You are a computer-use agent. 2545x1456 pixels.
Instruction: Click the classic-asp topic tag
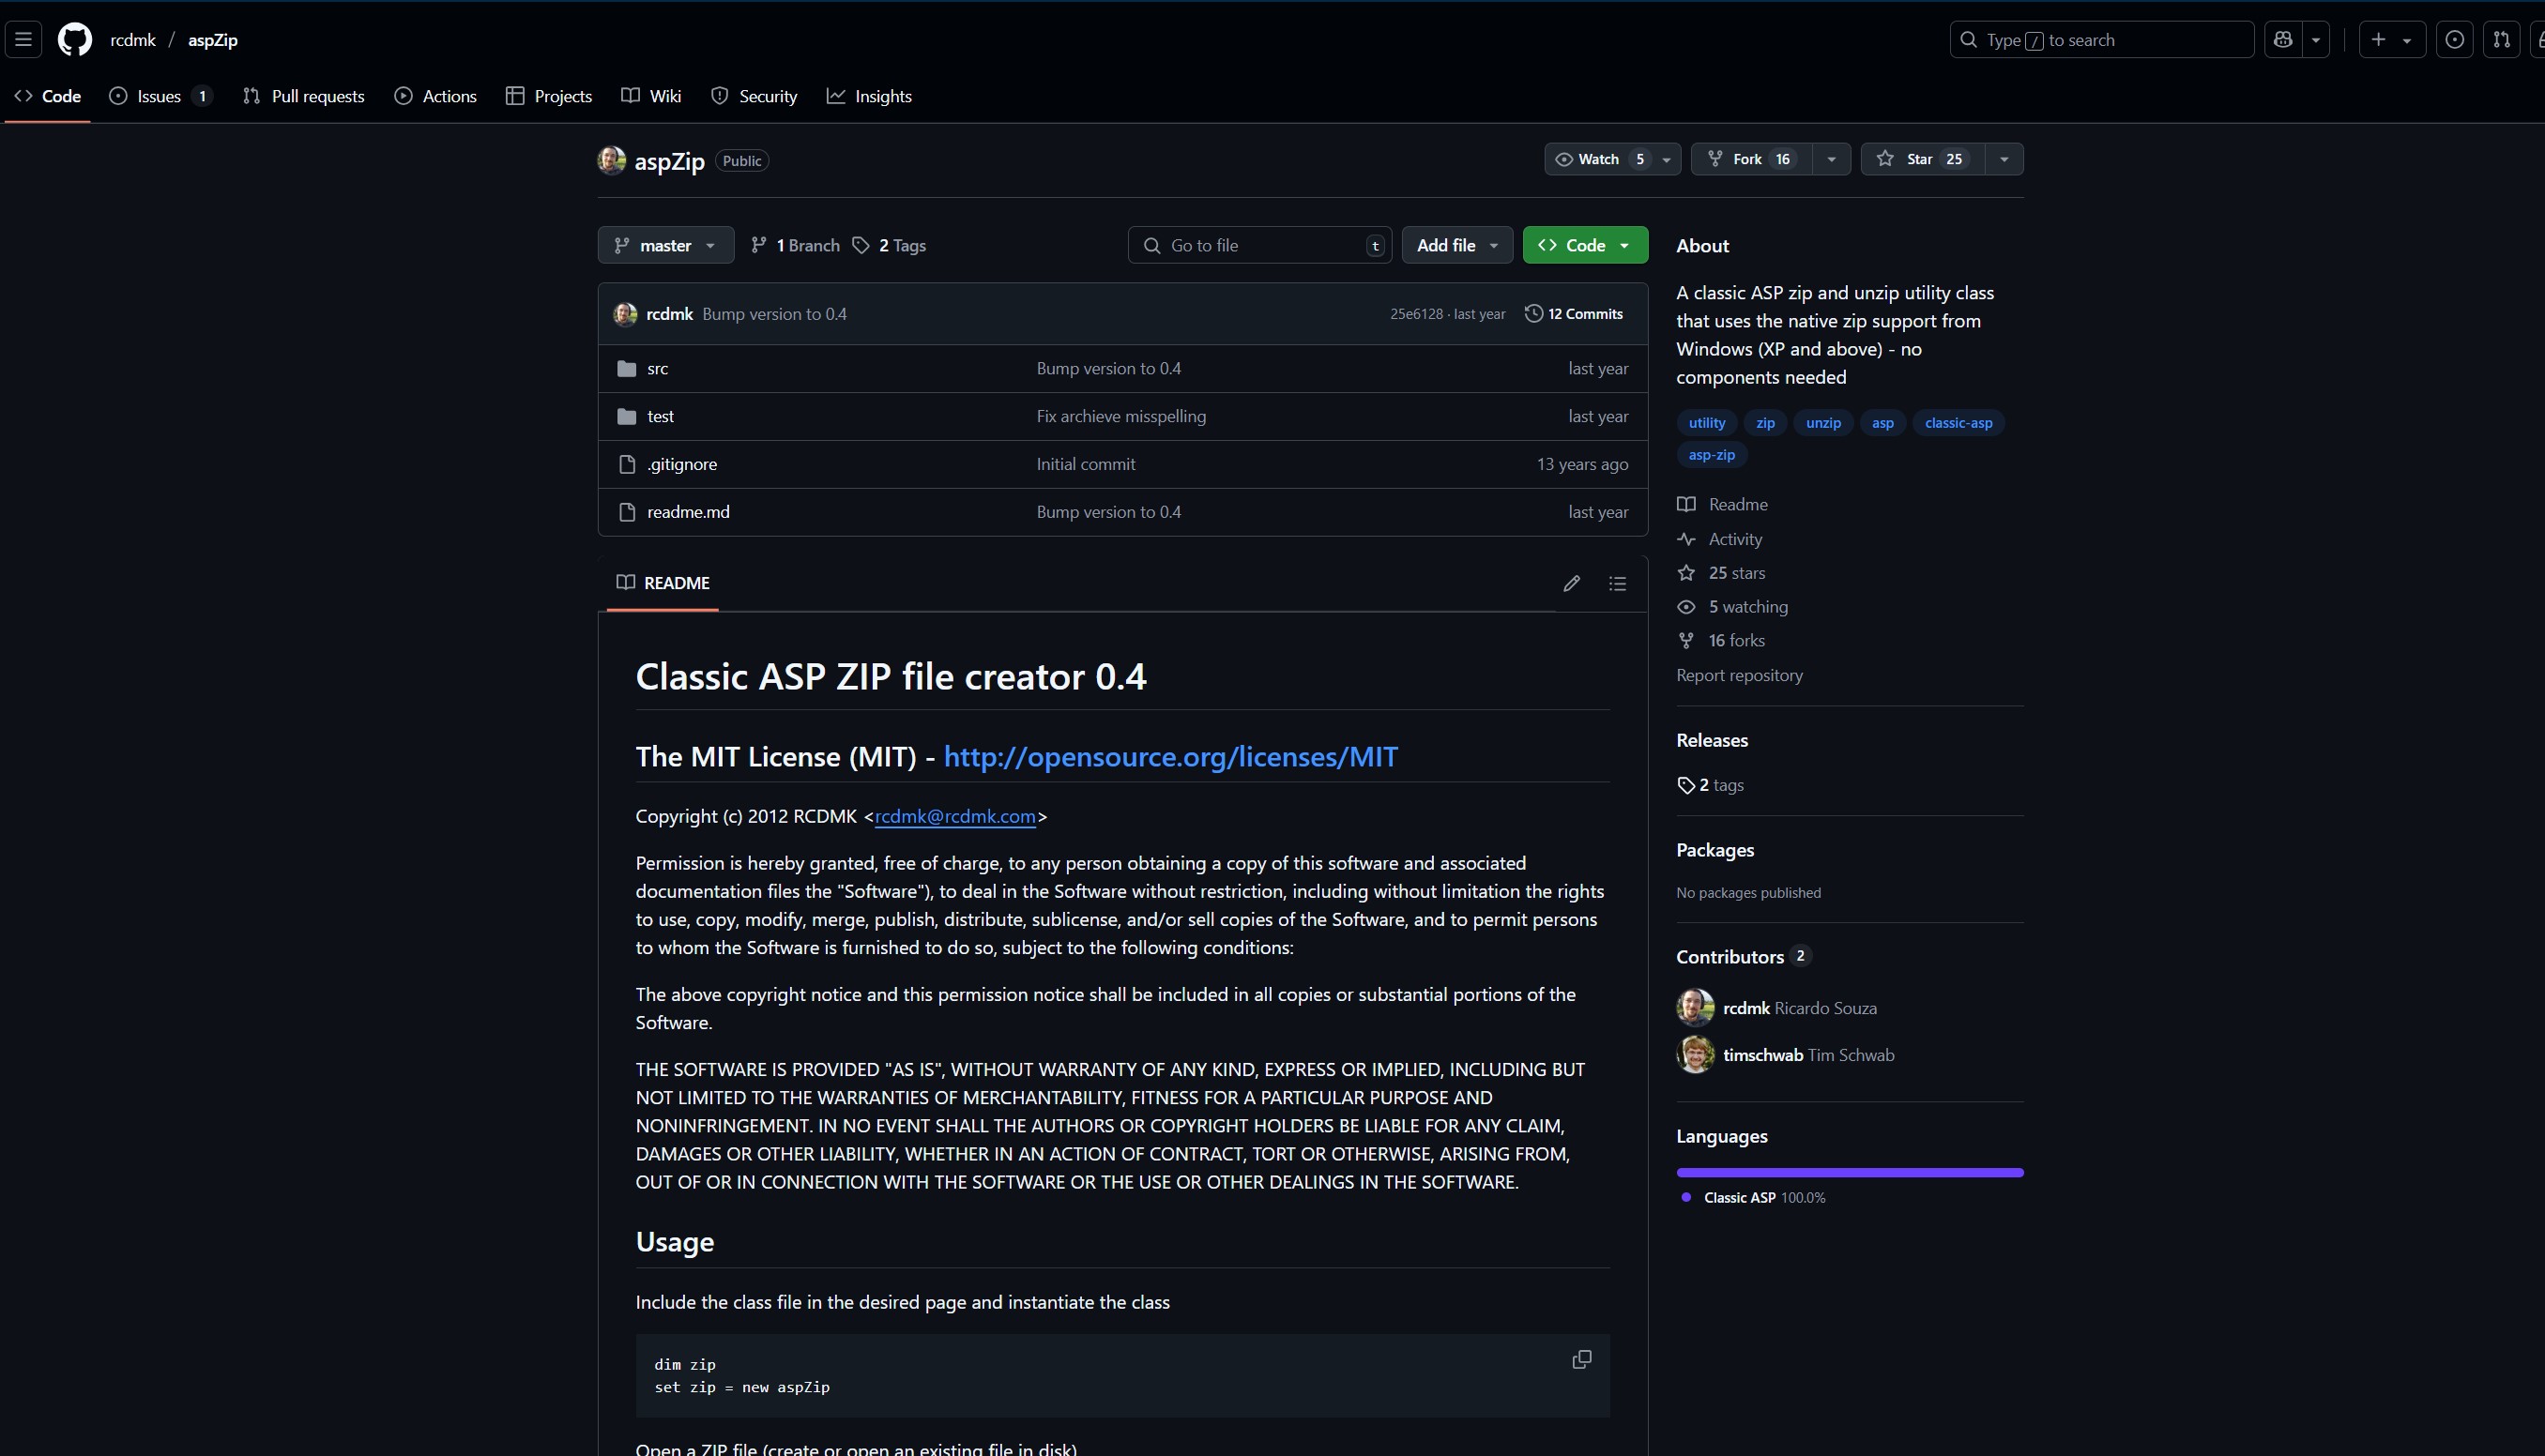click(1957, 423)
